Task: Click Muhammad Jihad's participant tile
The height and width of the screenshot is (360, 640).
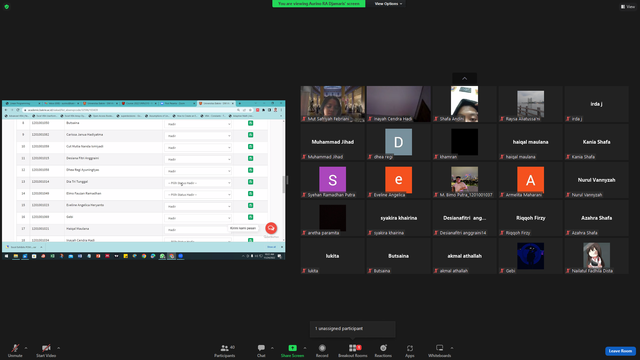Action: point(333,142)
